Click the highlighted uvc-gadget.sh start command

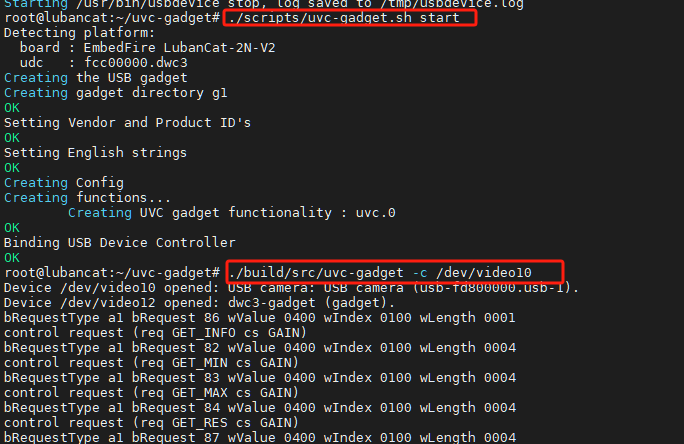tap(344, 18)
